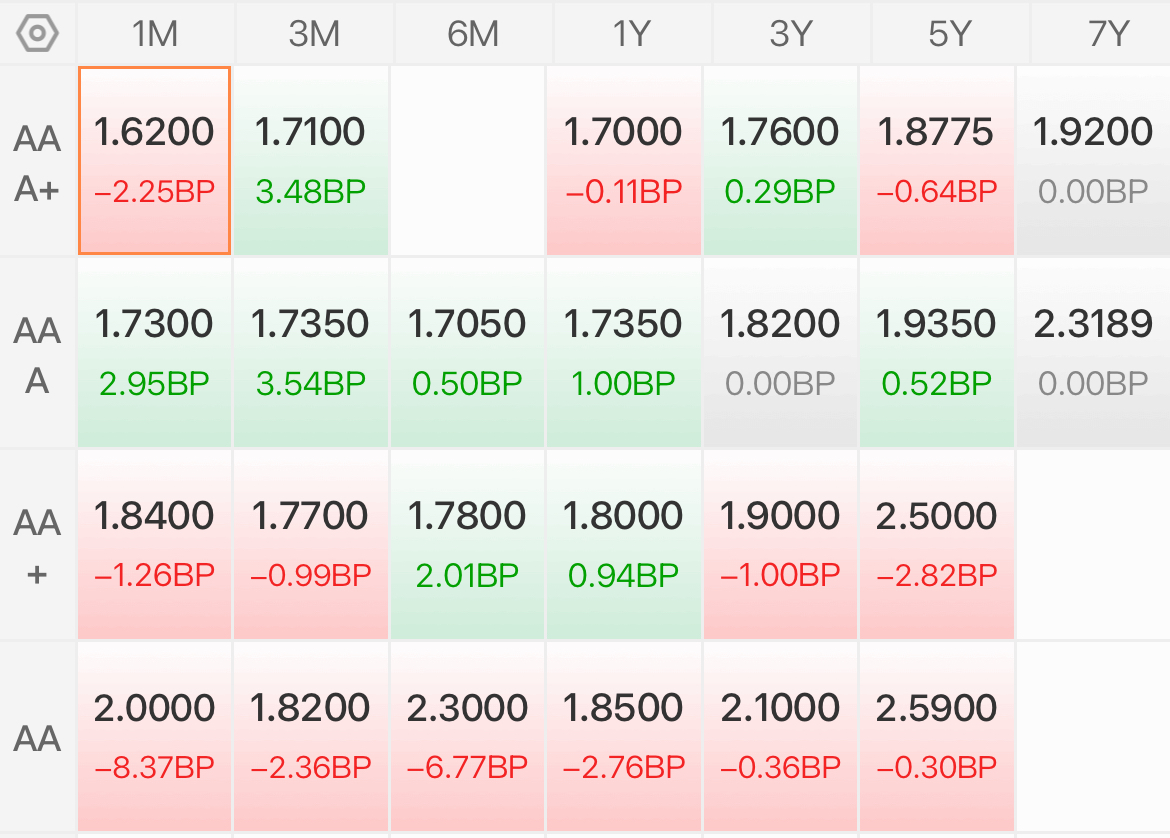
Task: Select the 6M column header
Action: pos(473,34)
